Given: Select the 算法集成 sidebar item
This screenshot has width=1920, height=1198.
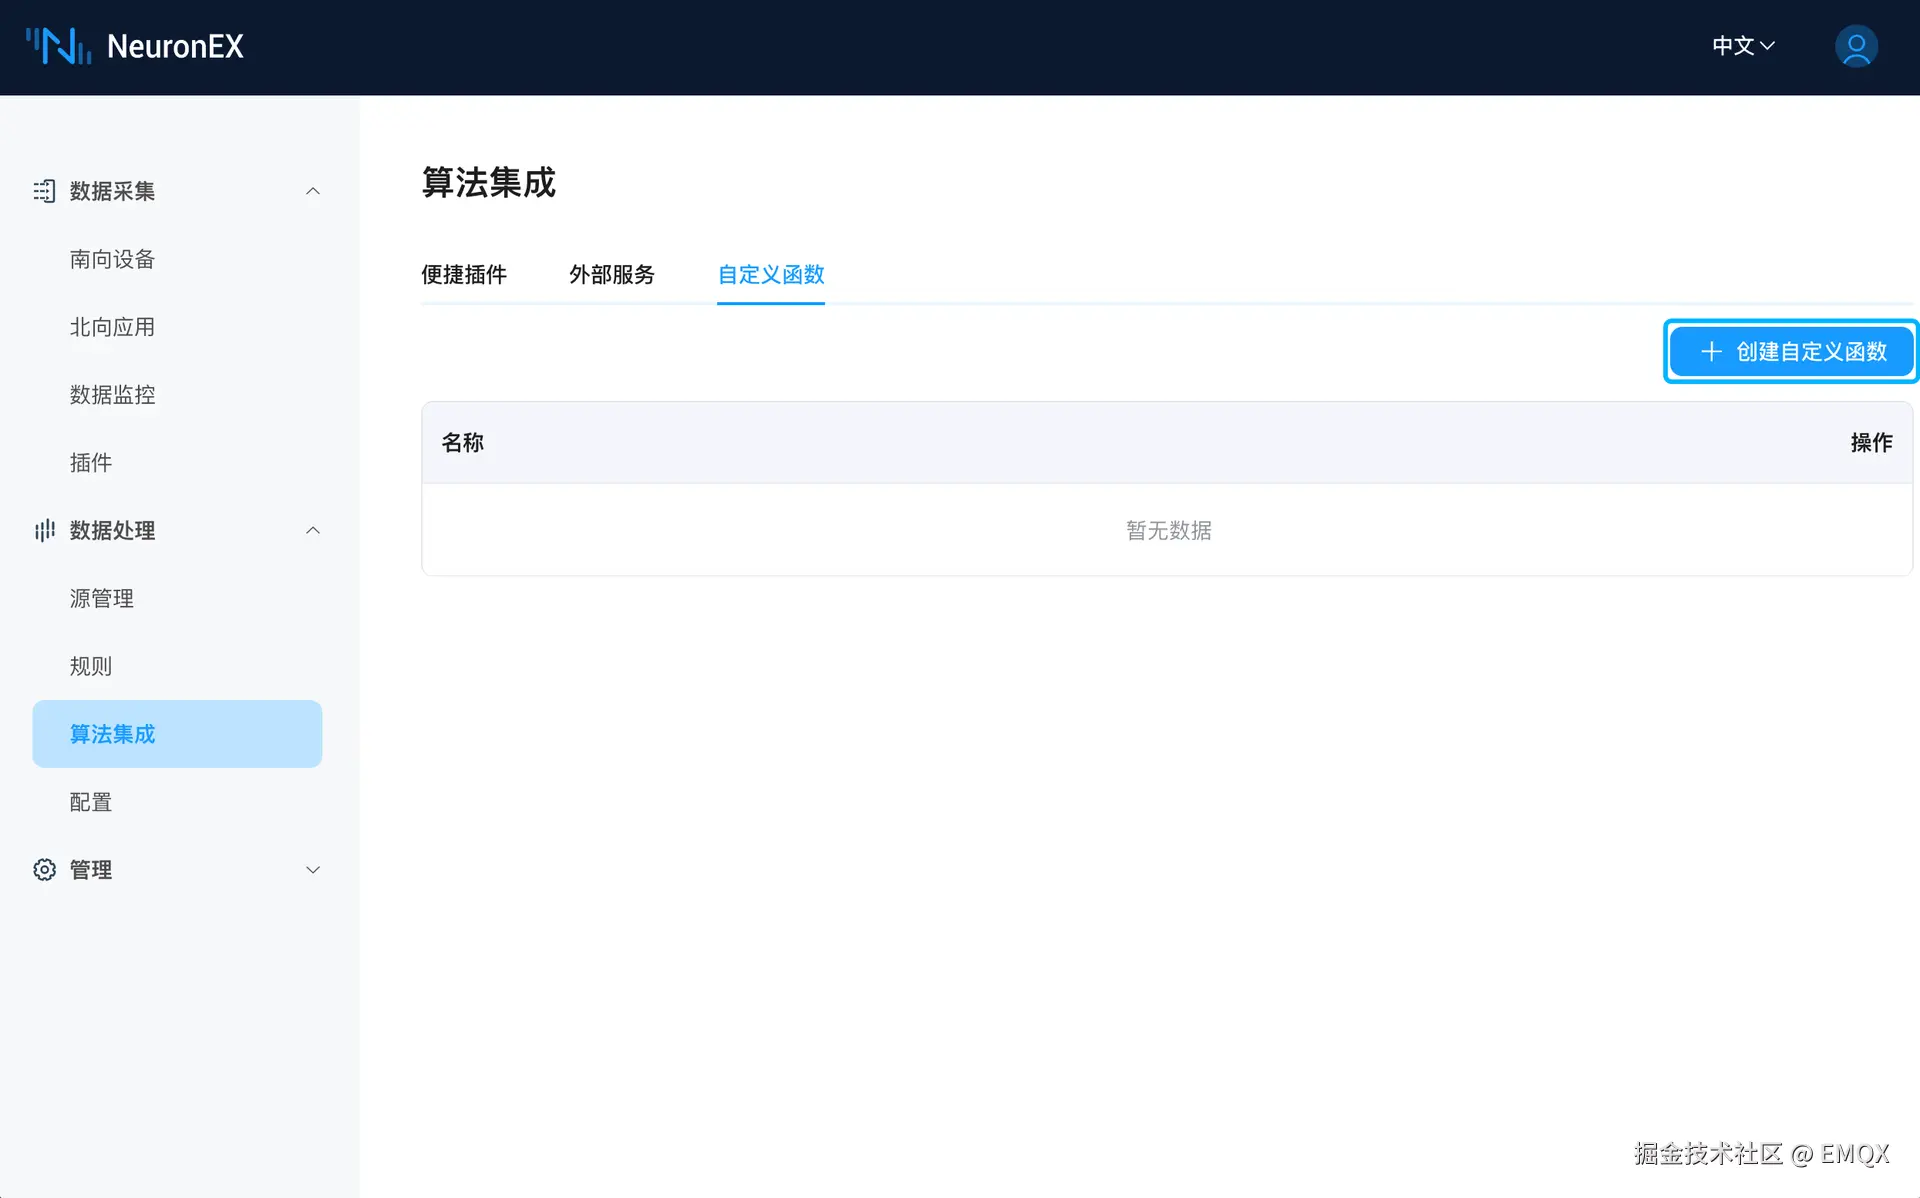Looking at the screenshot, I should click(177, 734).
